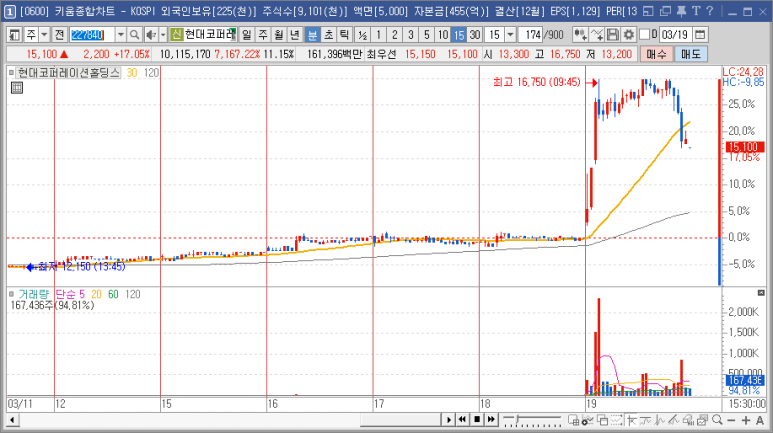Choose the 3-minute interval button

coord(411,35)
